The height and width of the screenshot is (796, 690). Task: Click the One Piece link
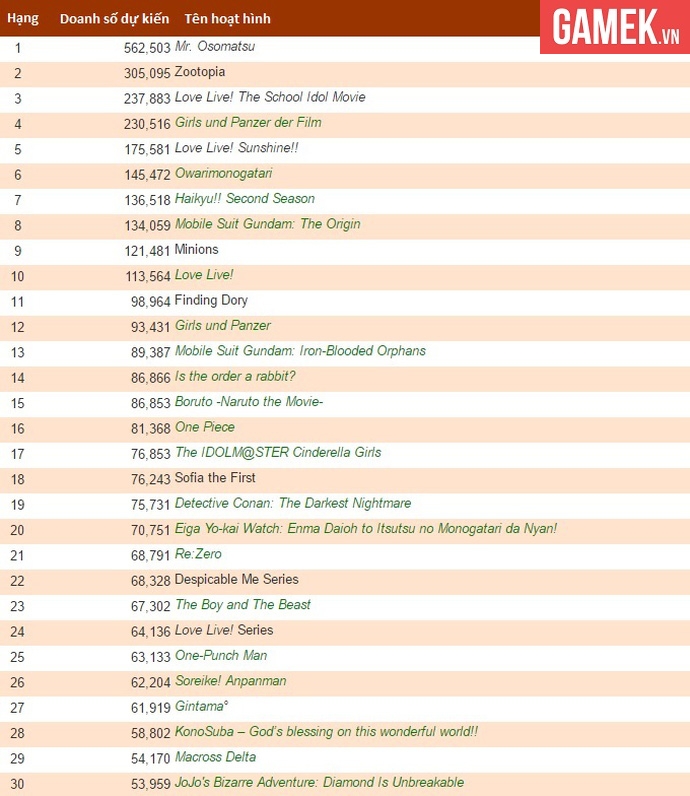coord(205,427)
